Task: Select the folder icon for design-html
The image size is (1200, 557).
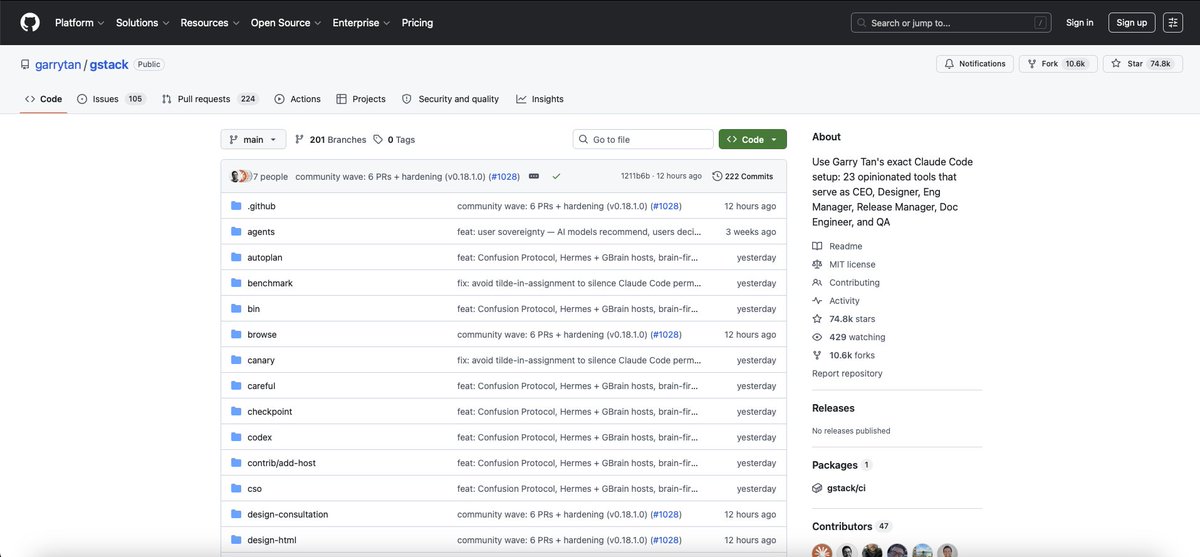Action: coord(237,540)
